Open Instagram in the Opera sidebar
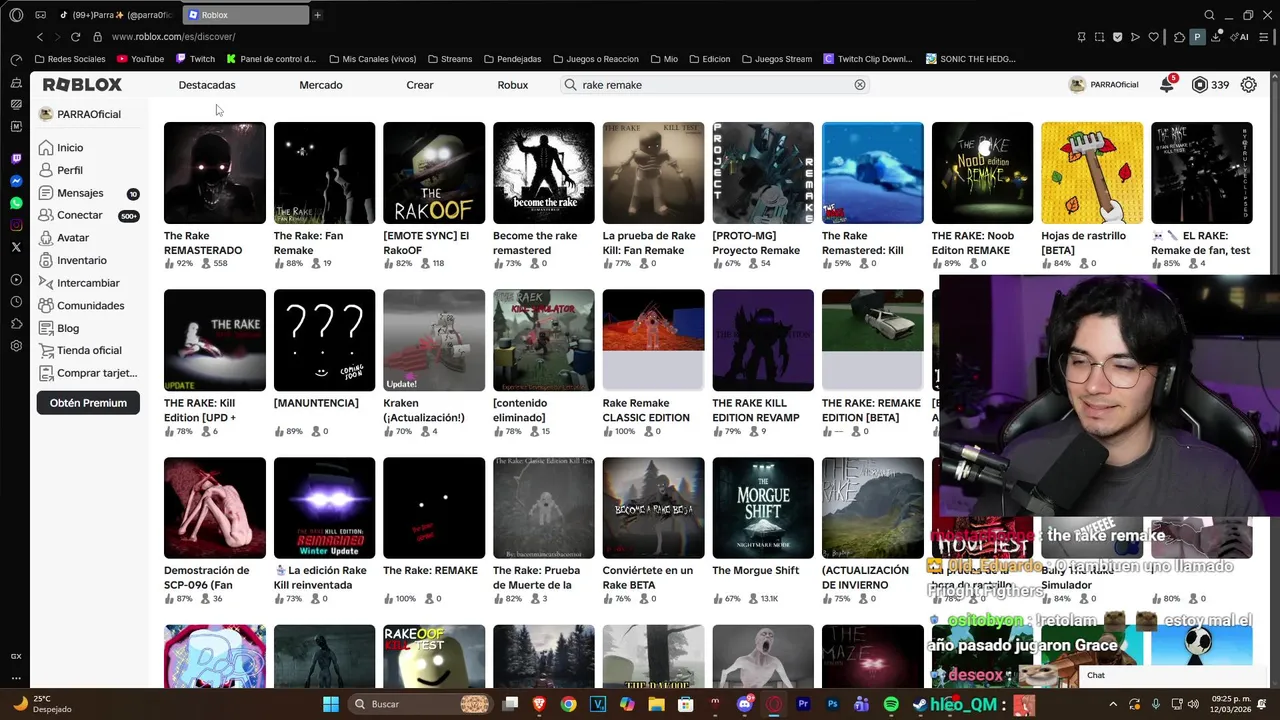The width and height of the screenshot is (1280, 720). [x=16, y=225]
